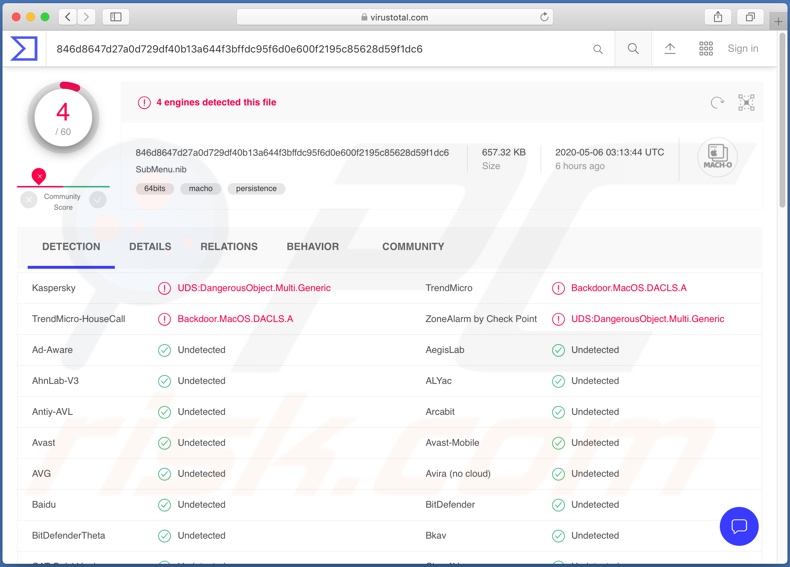
Task: Click the AhnLab-V3 engine name
Action: 55,381
